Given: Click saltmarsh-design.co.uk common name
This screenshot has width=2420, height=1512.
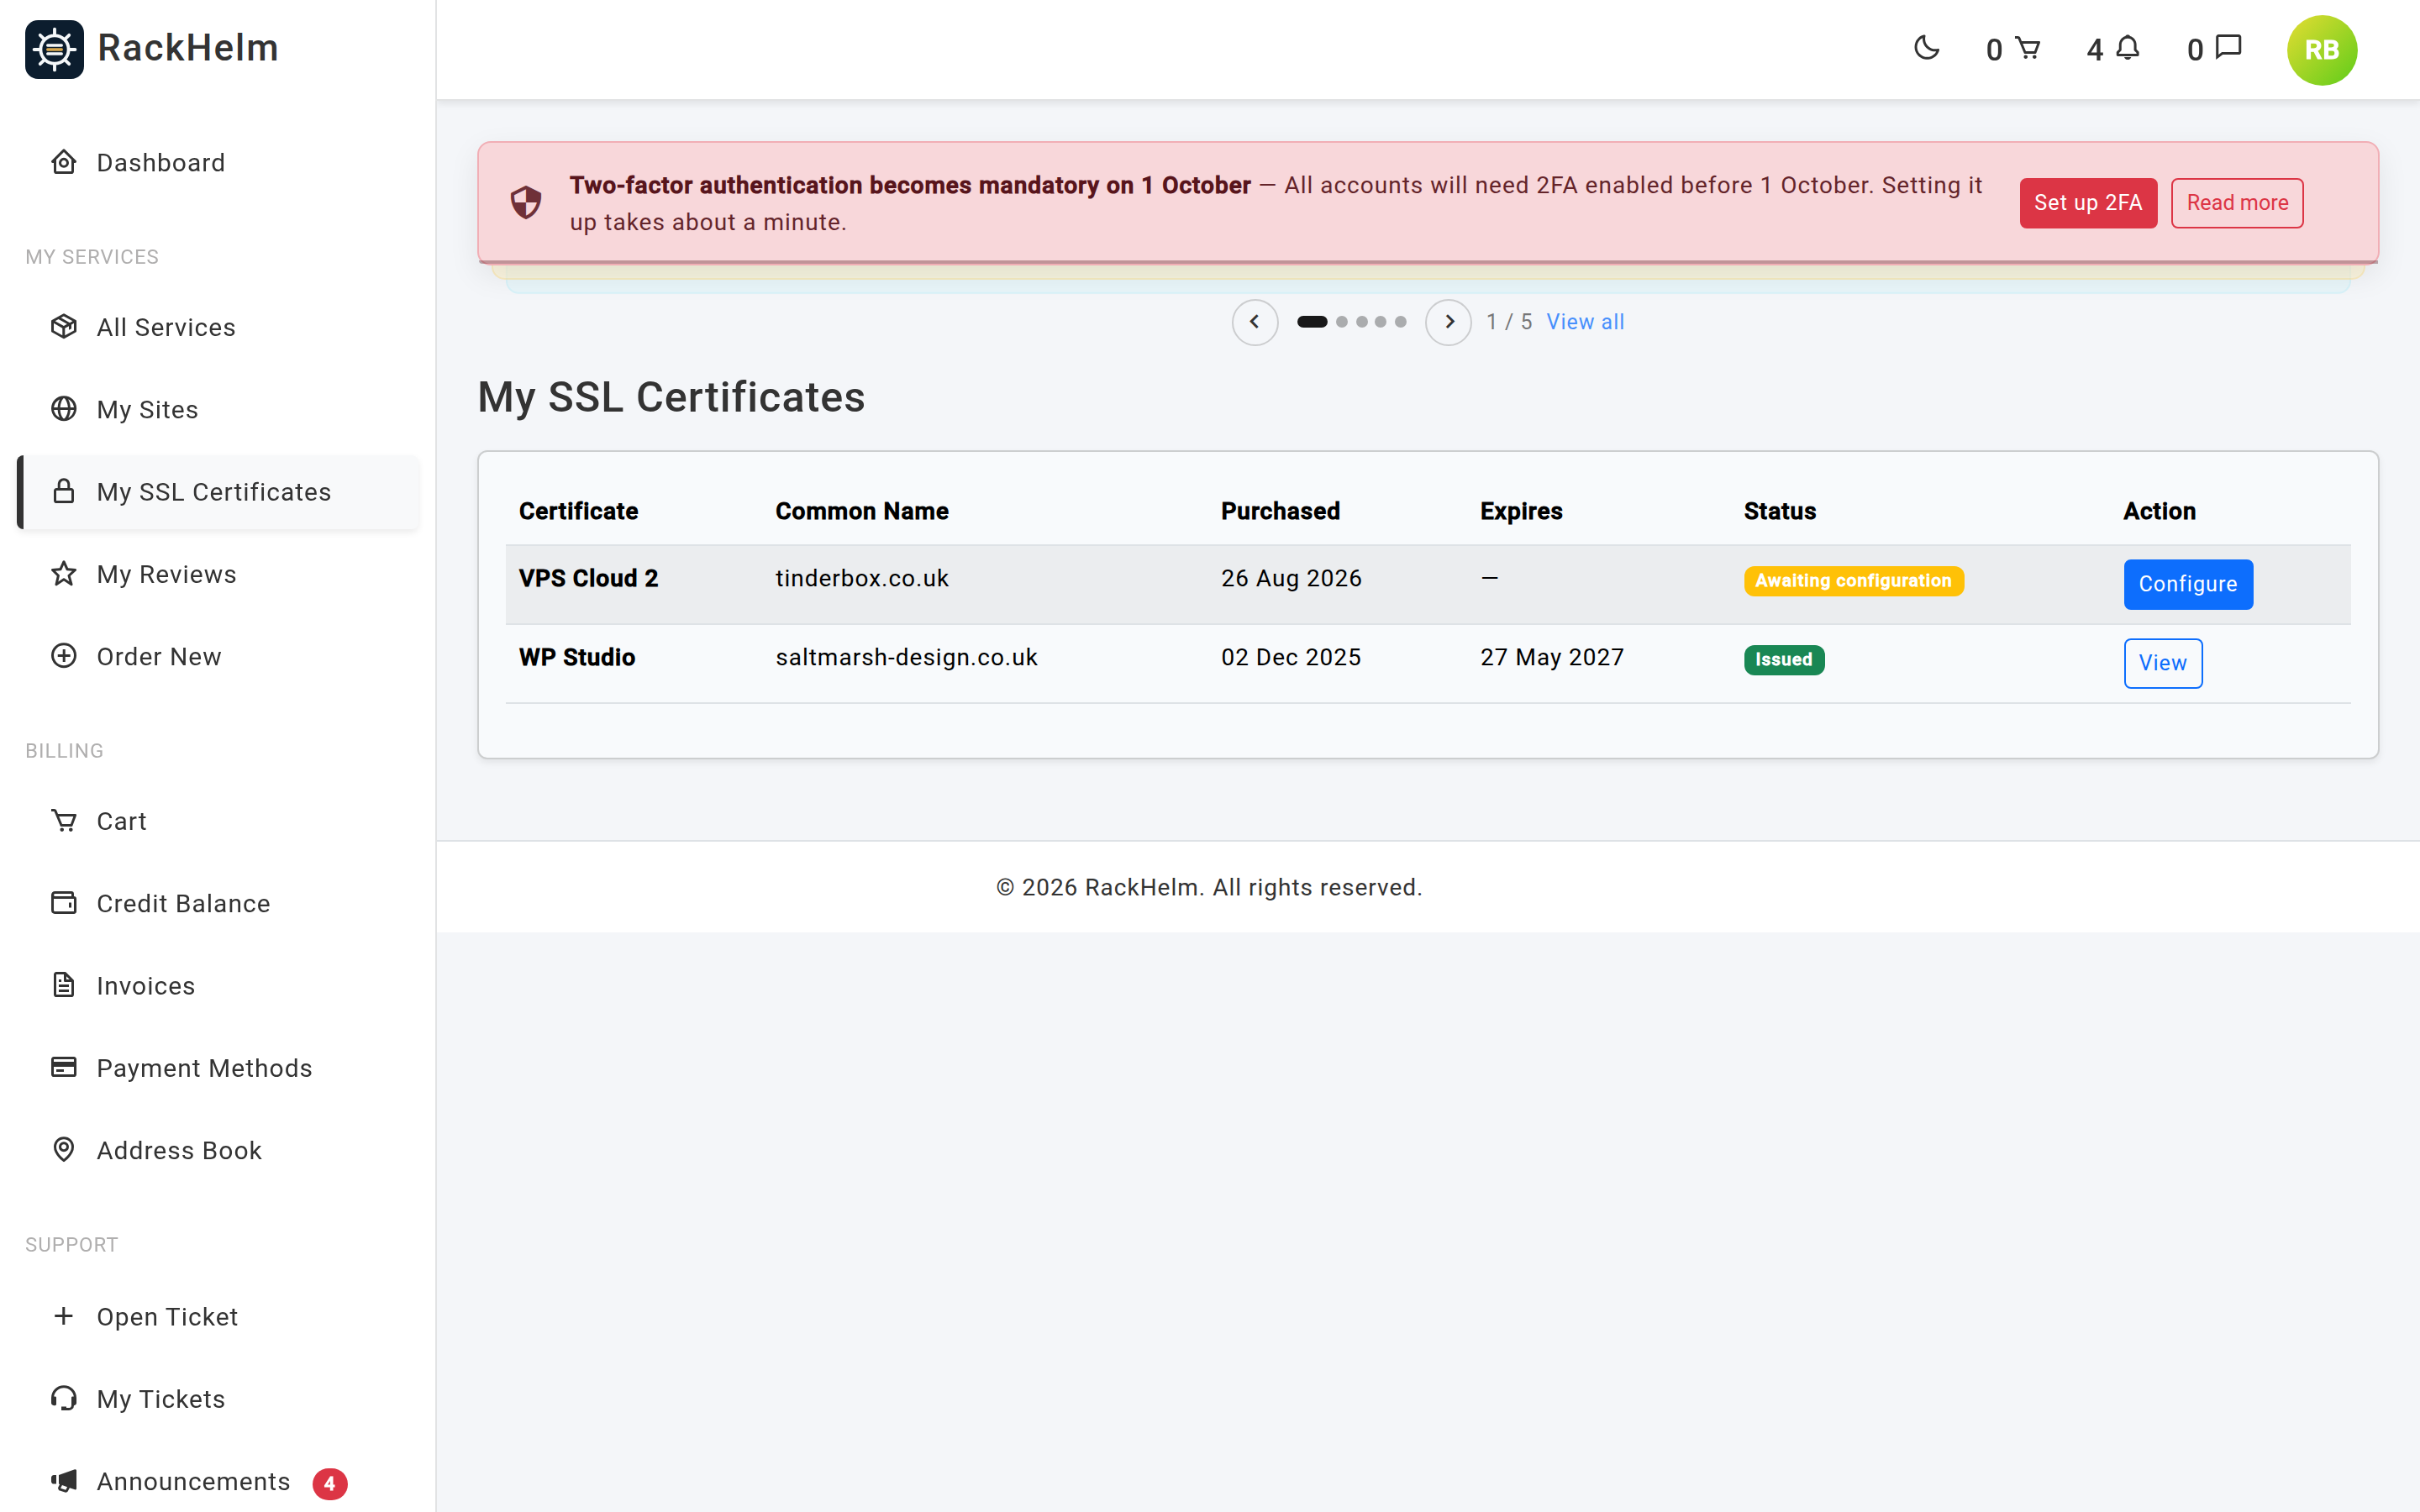Looking at the screenshot, I should click(906, 657).
